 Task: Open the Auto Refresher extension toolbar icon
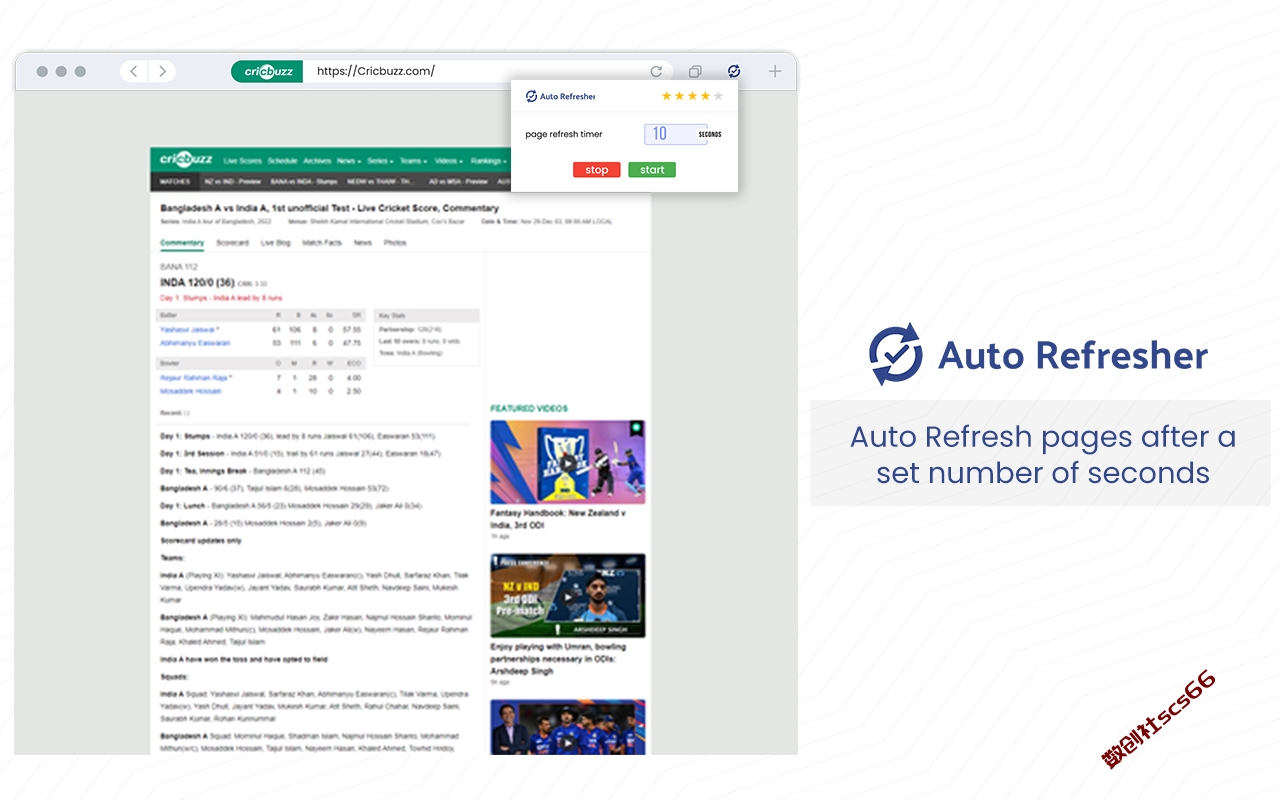(734, 71)
